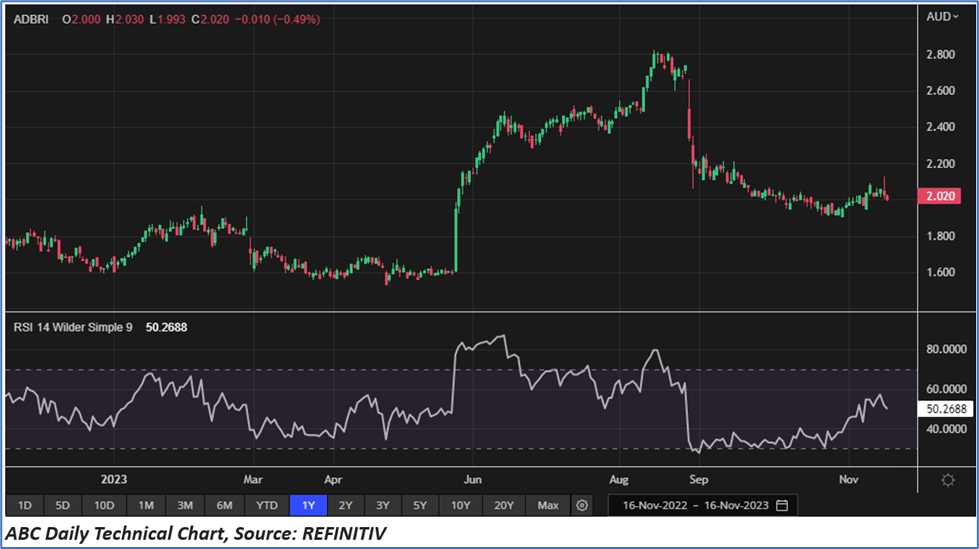
Task: Click the ADBRI ticker label
Action: (x=31, y=19)
